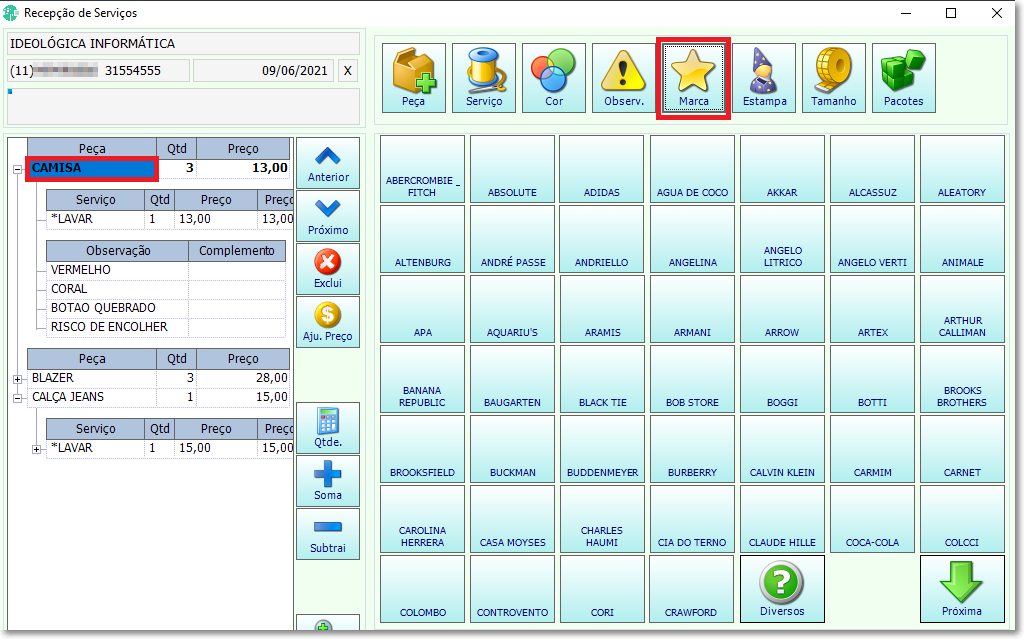Go to Próximo item with down arrow
Screen dimensions: 1024x639
click(x=328, y=216)
